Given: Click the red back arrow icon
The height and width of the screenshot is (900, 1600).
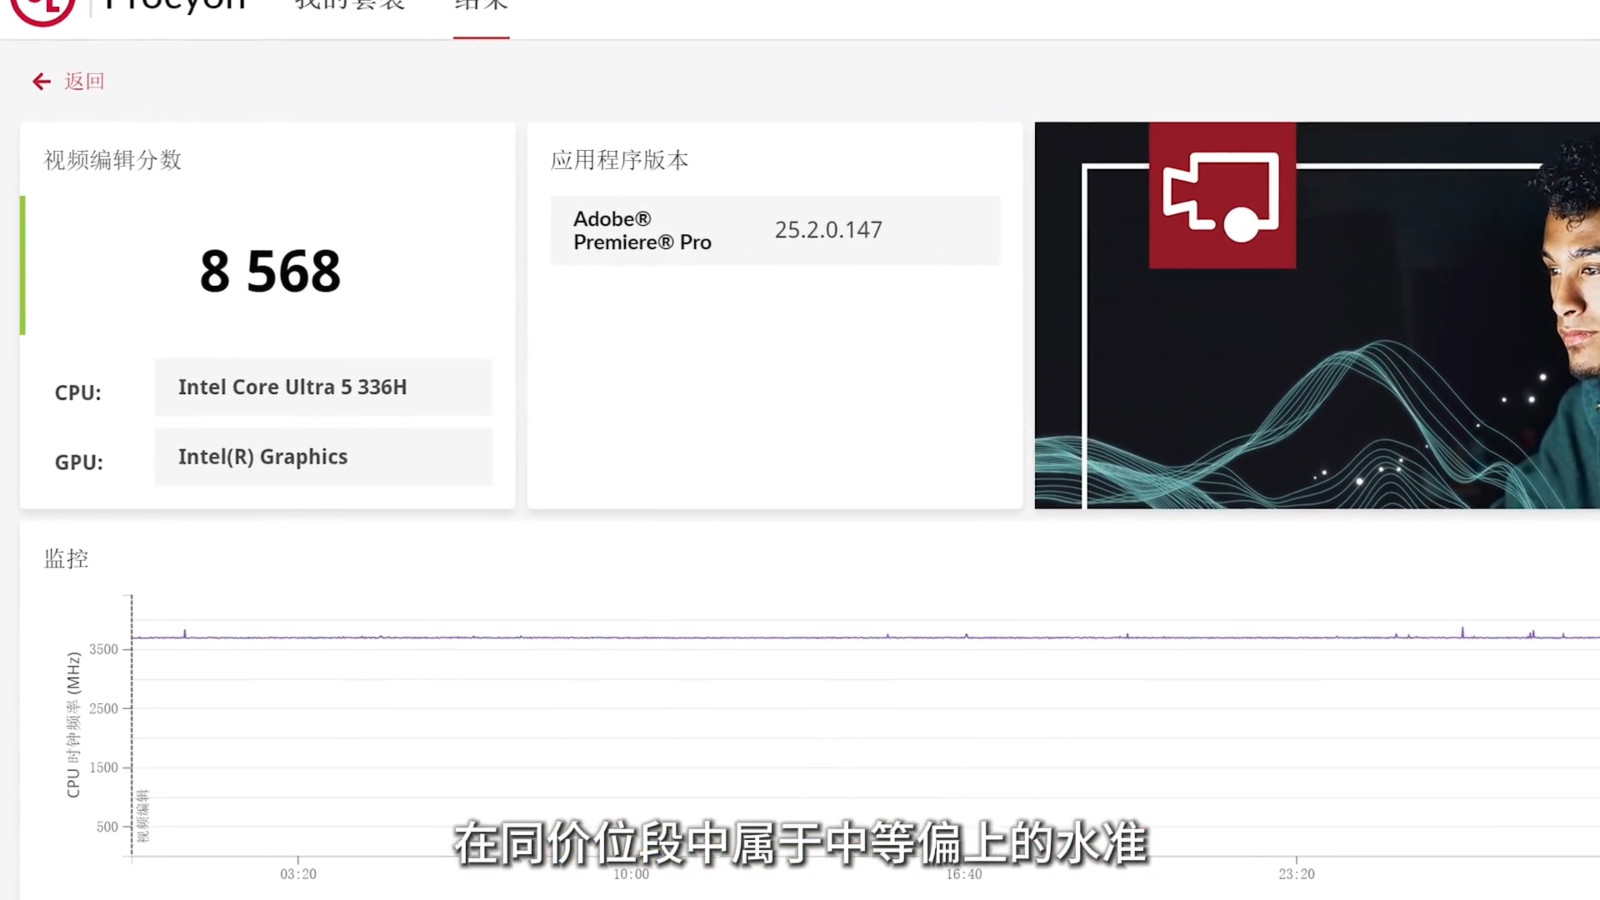Looking at the screenshot, I should (41, 81).
